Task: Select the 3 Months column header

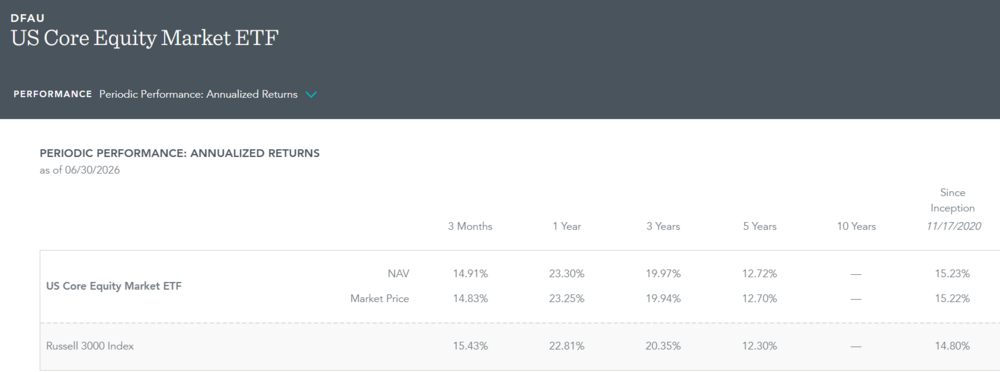Action: [470, 227]
